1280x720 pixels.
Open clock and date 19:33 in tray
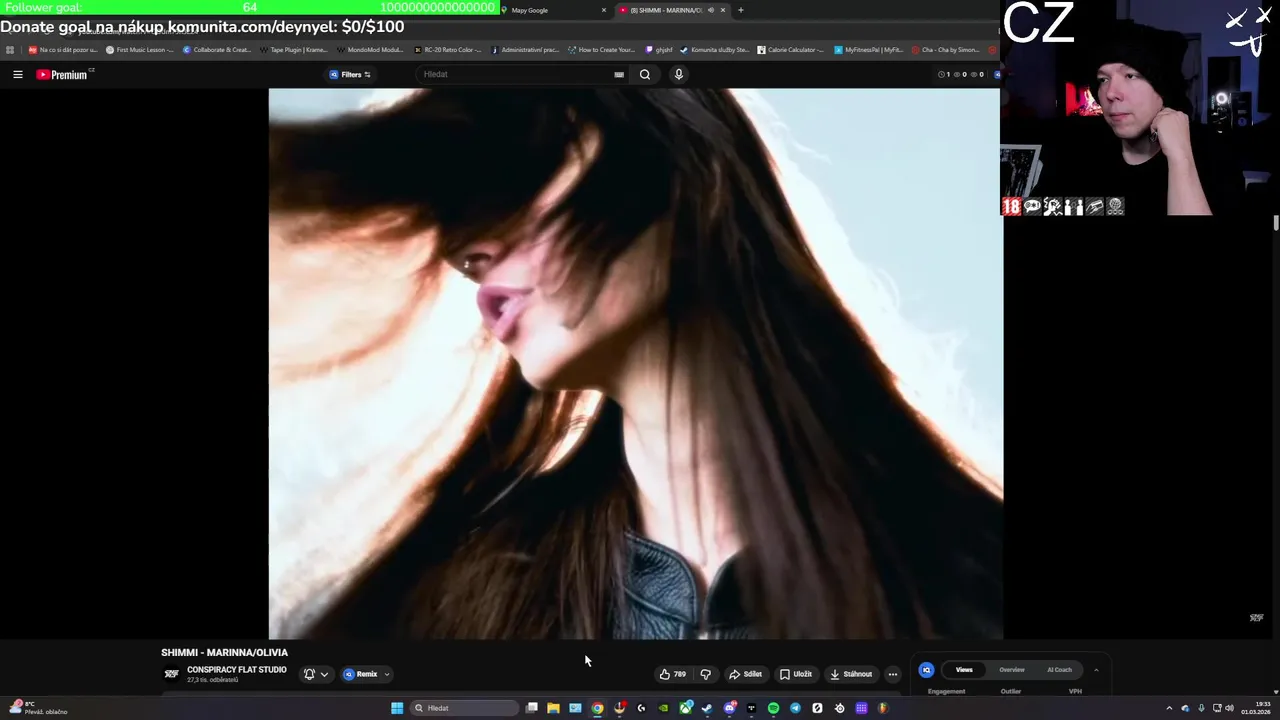click(1256, 708)
